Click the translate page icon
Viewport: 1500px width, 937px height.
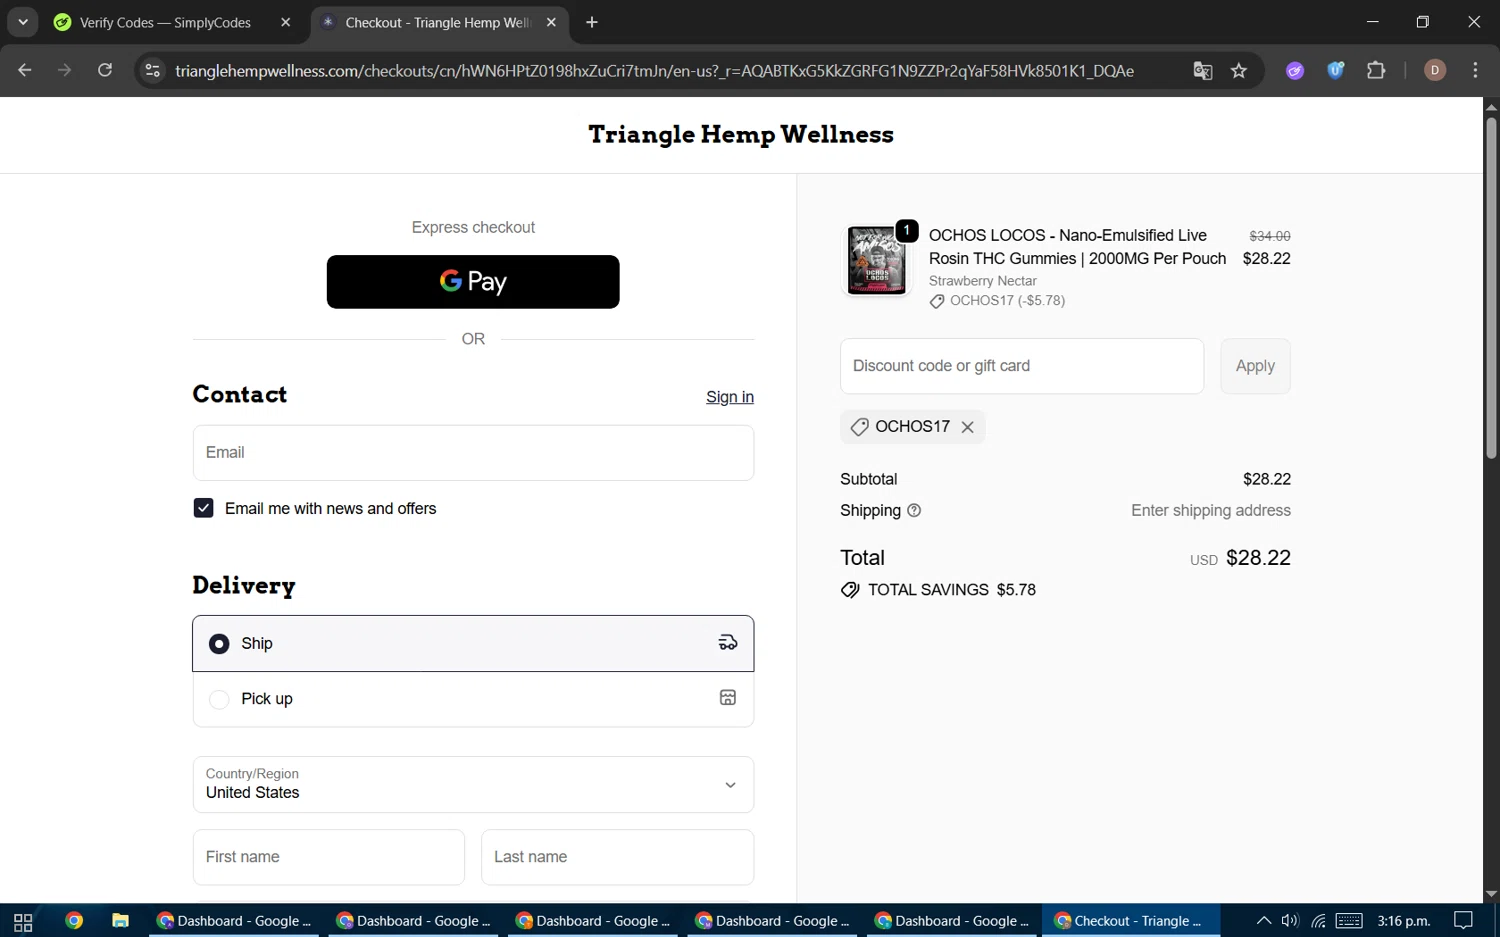1203,70
